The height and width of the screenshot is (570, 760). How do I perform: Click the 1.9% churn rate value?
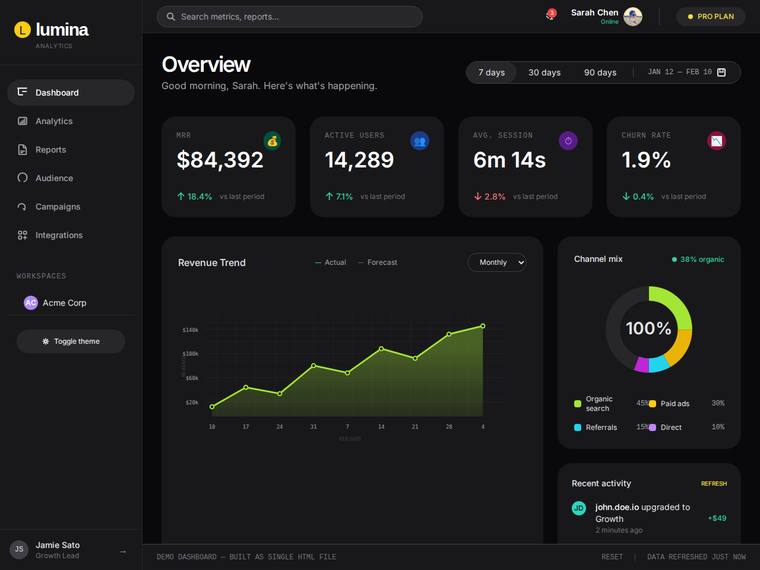tap(646, 160)
